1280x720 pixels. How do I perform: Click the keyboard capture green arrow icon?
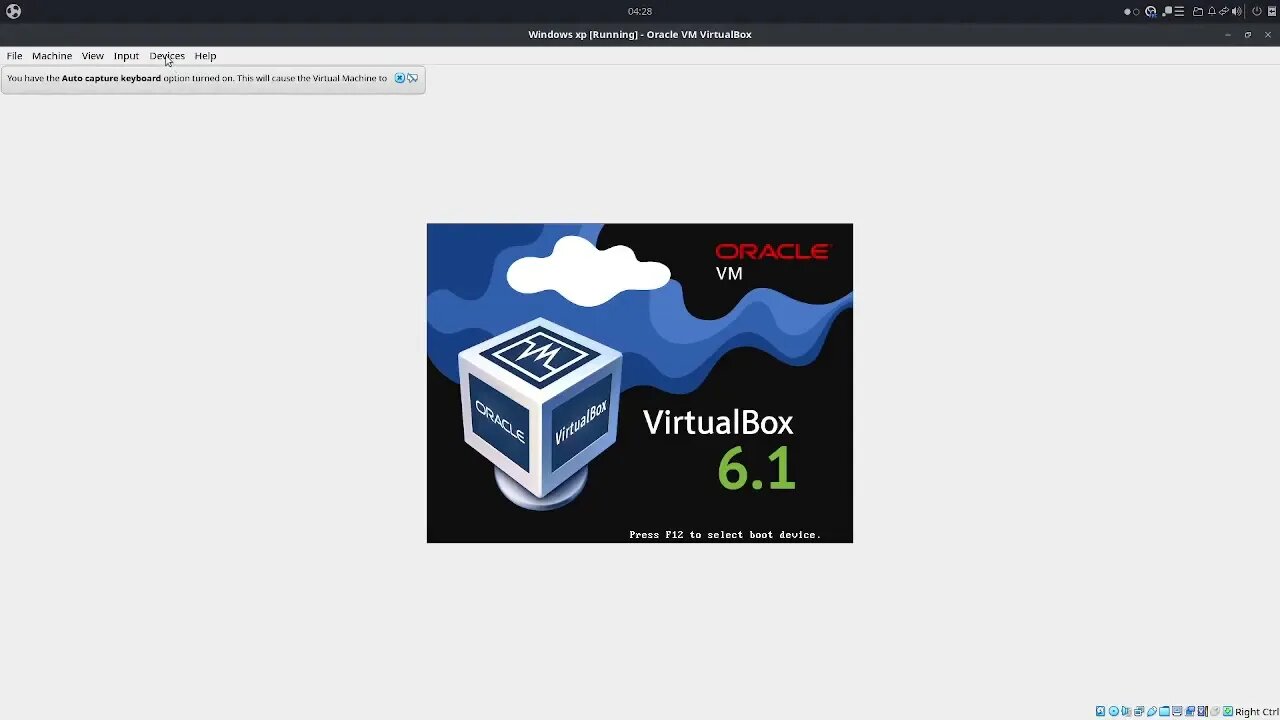click(x=1228, y=712)
